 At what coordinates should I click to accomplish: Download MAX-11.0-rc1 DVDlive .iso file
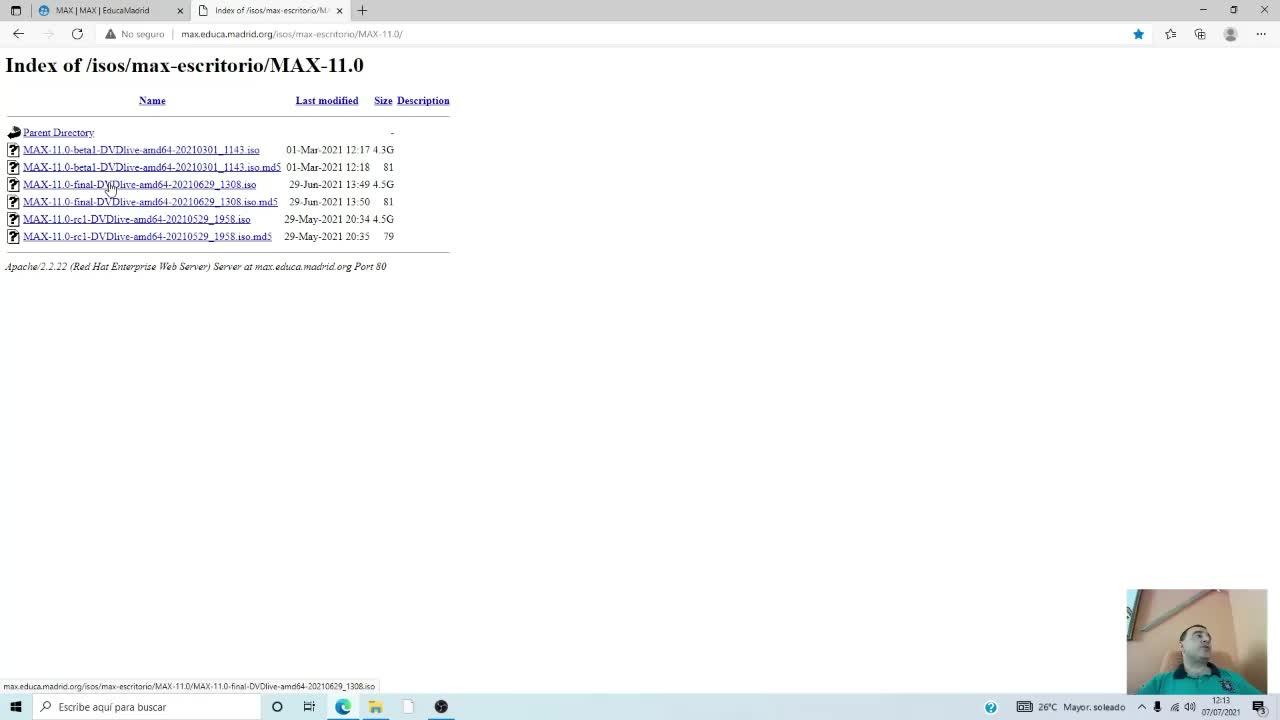[x=137, y=219]
